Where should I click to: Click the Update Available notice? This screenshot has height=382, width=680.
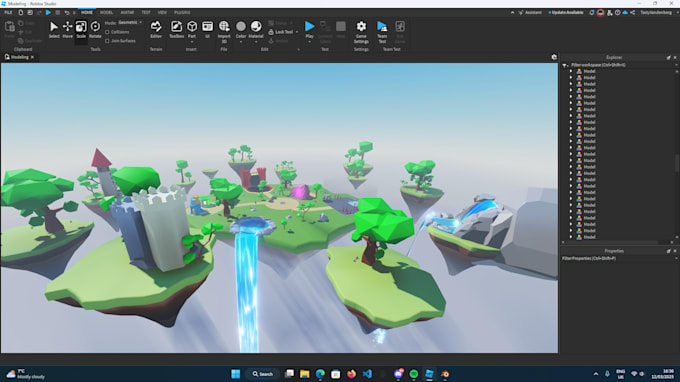566,13
